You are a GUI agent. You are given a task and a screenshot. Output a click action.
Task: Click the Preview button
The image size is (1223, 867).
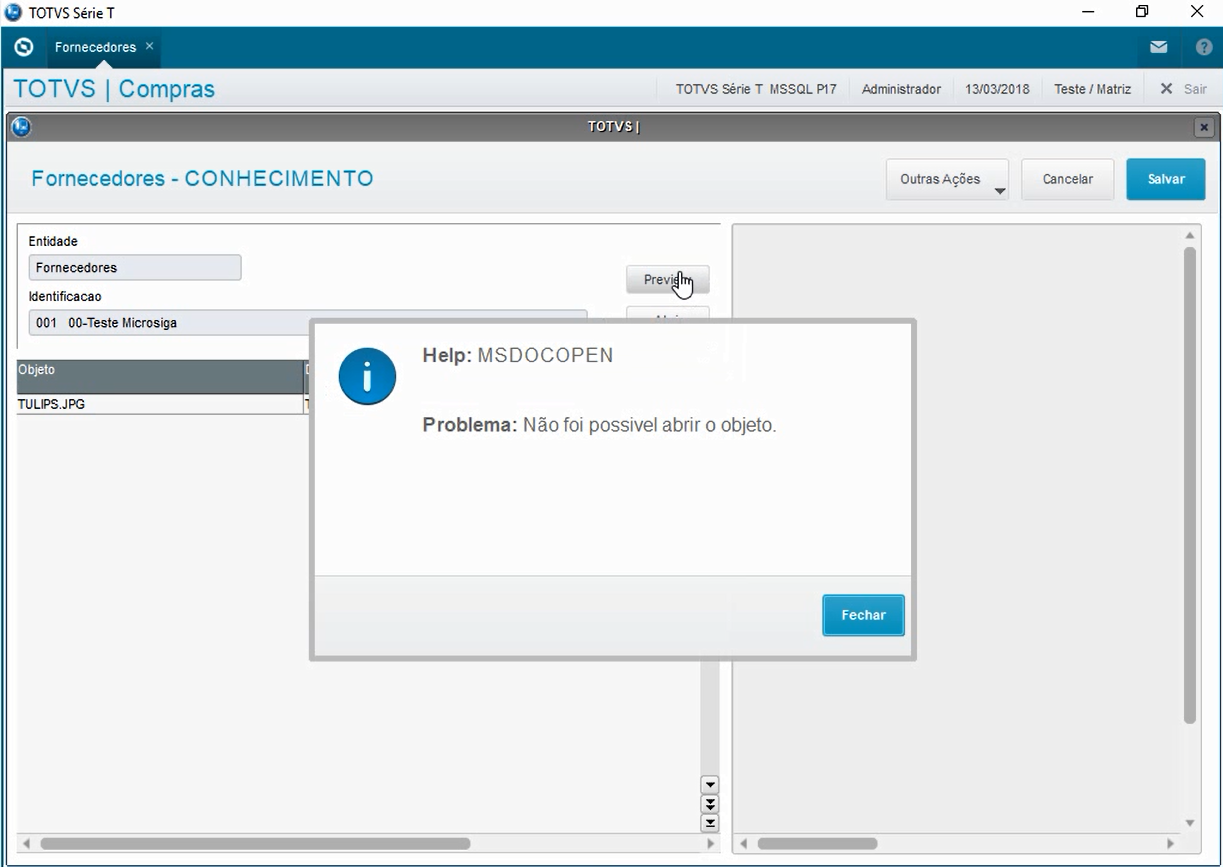click(x=667, y=280)
